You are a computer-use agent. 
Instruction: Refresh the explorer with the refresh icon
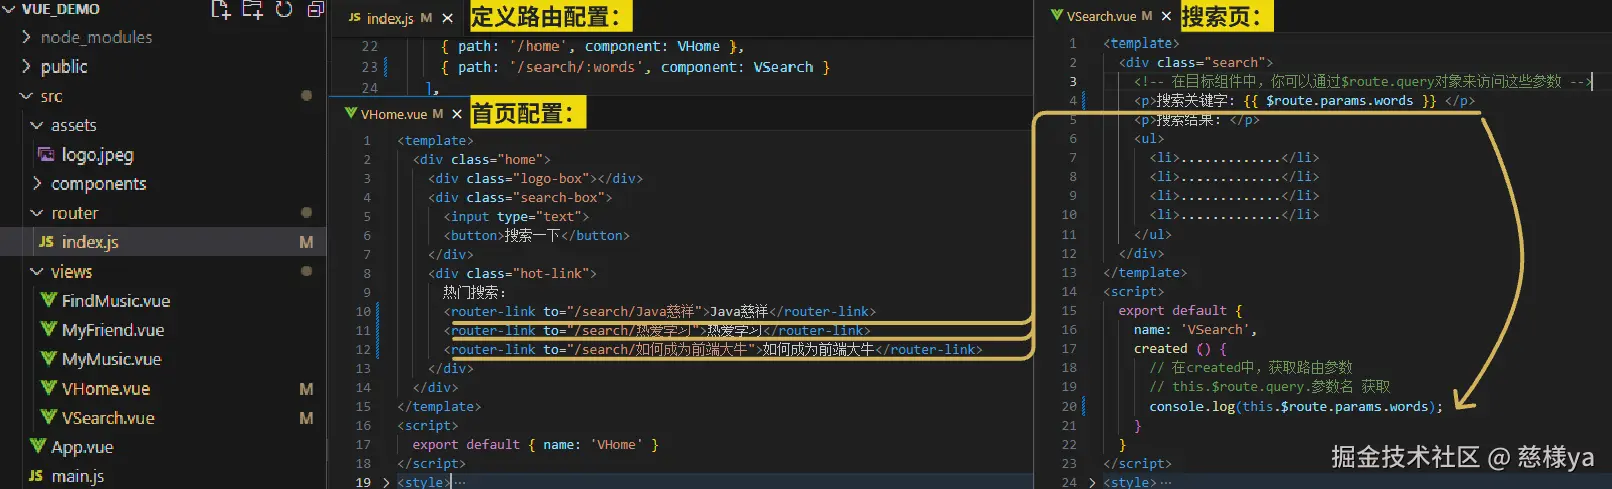pos(284,9)
